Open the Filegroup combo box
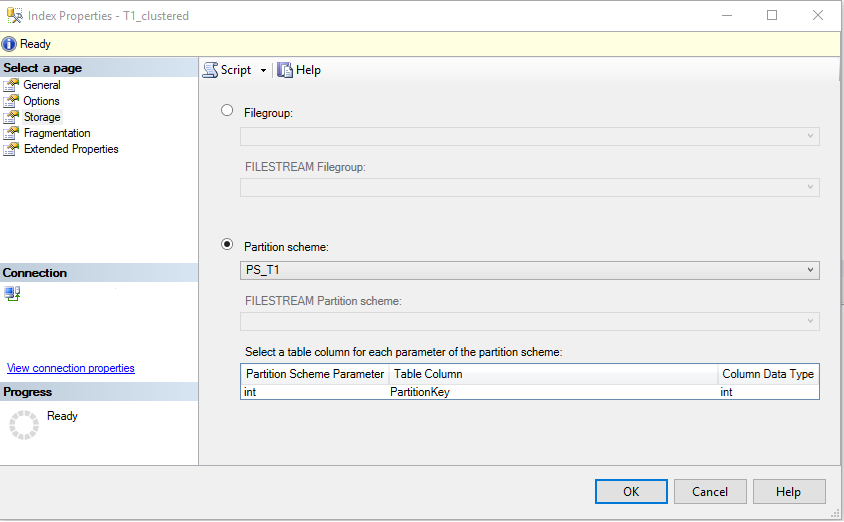Screen dimensions: 844x522 click(530, 136)
